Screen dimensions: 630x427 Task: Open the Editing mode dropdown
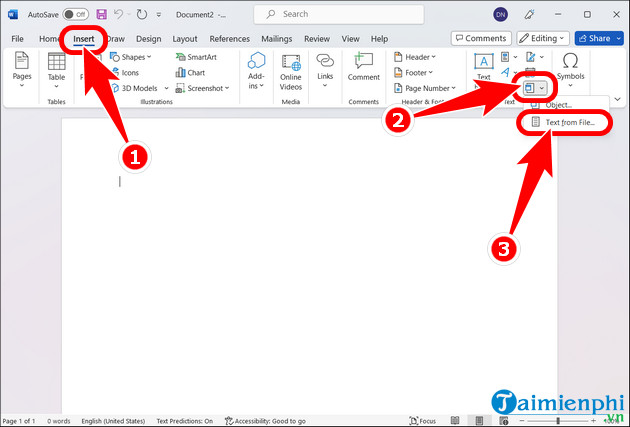pyautogui.click(x=542, y=38)
